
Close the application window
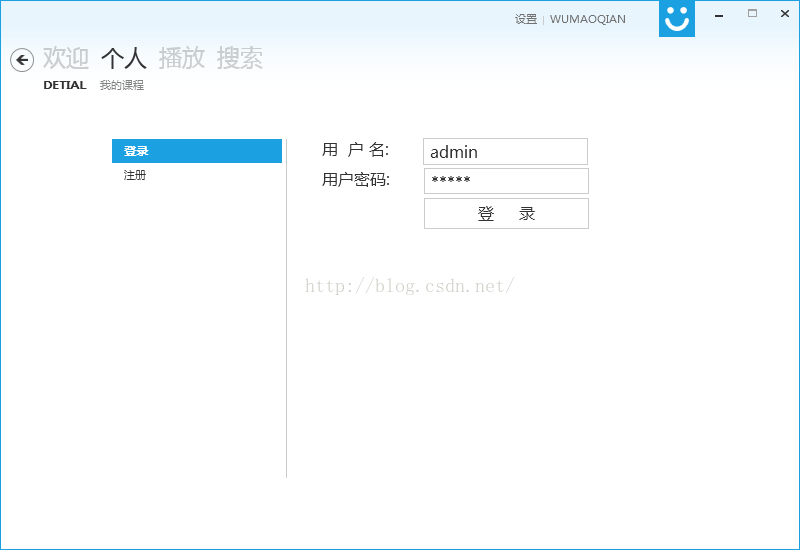[785, 14]
